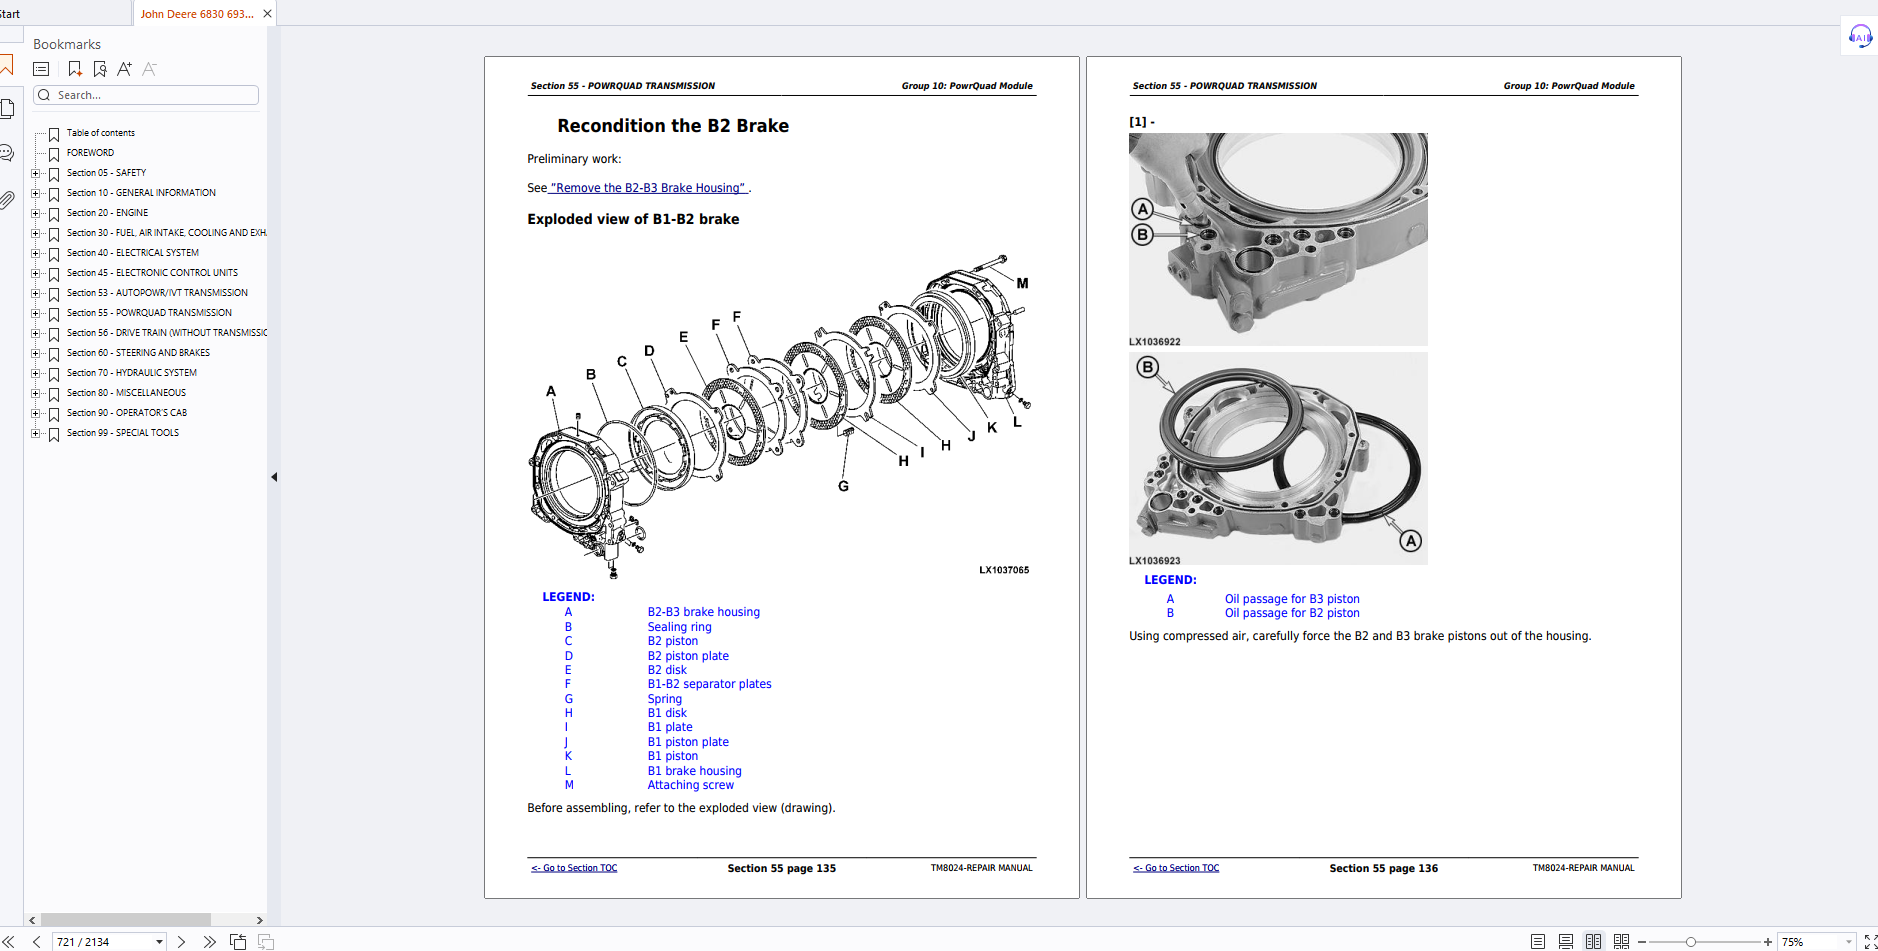Select the Start tab

pos(10,14)
